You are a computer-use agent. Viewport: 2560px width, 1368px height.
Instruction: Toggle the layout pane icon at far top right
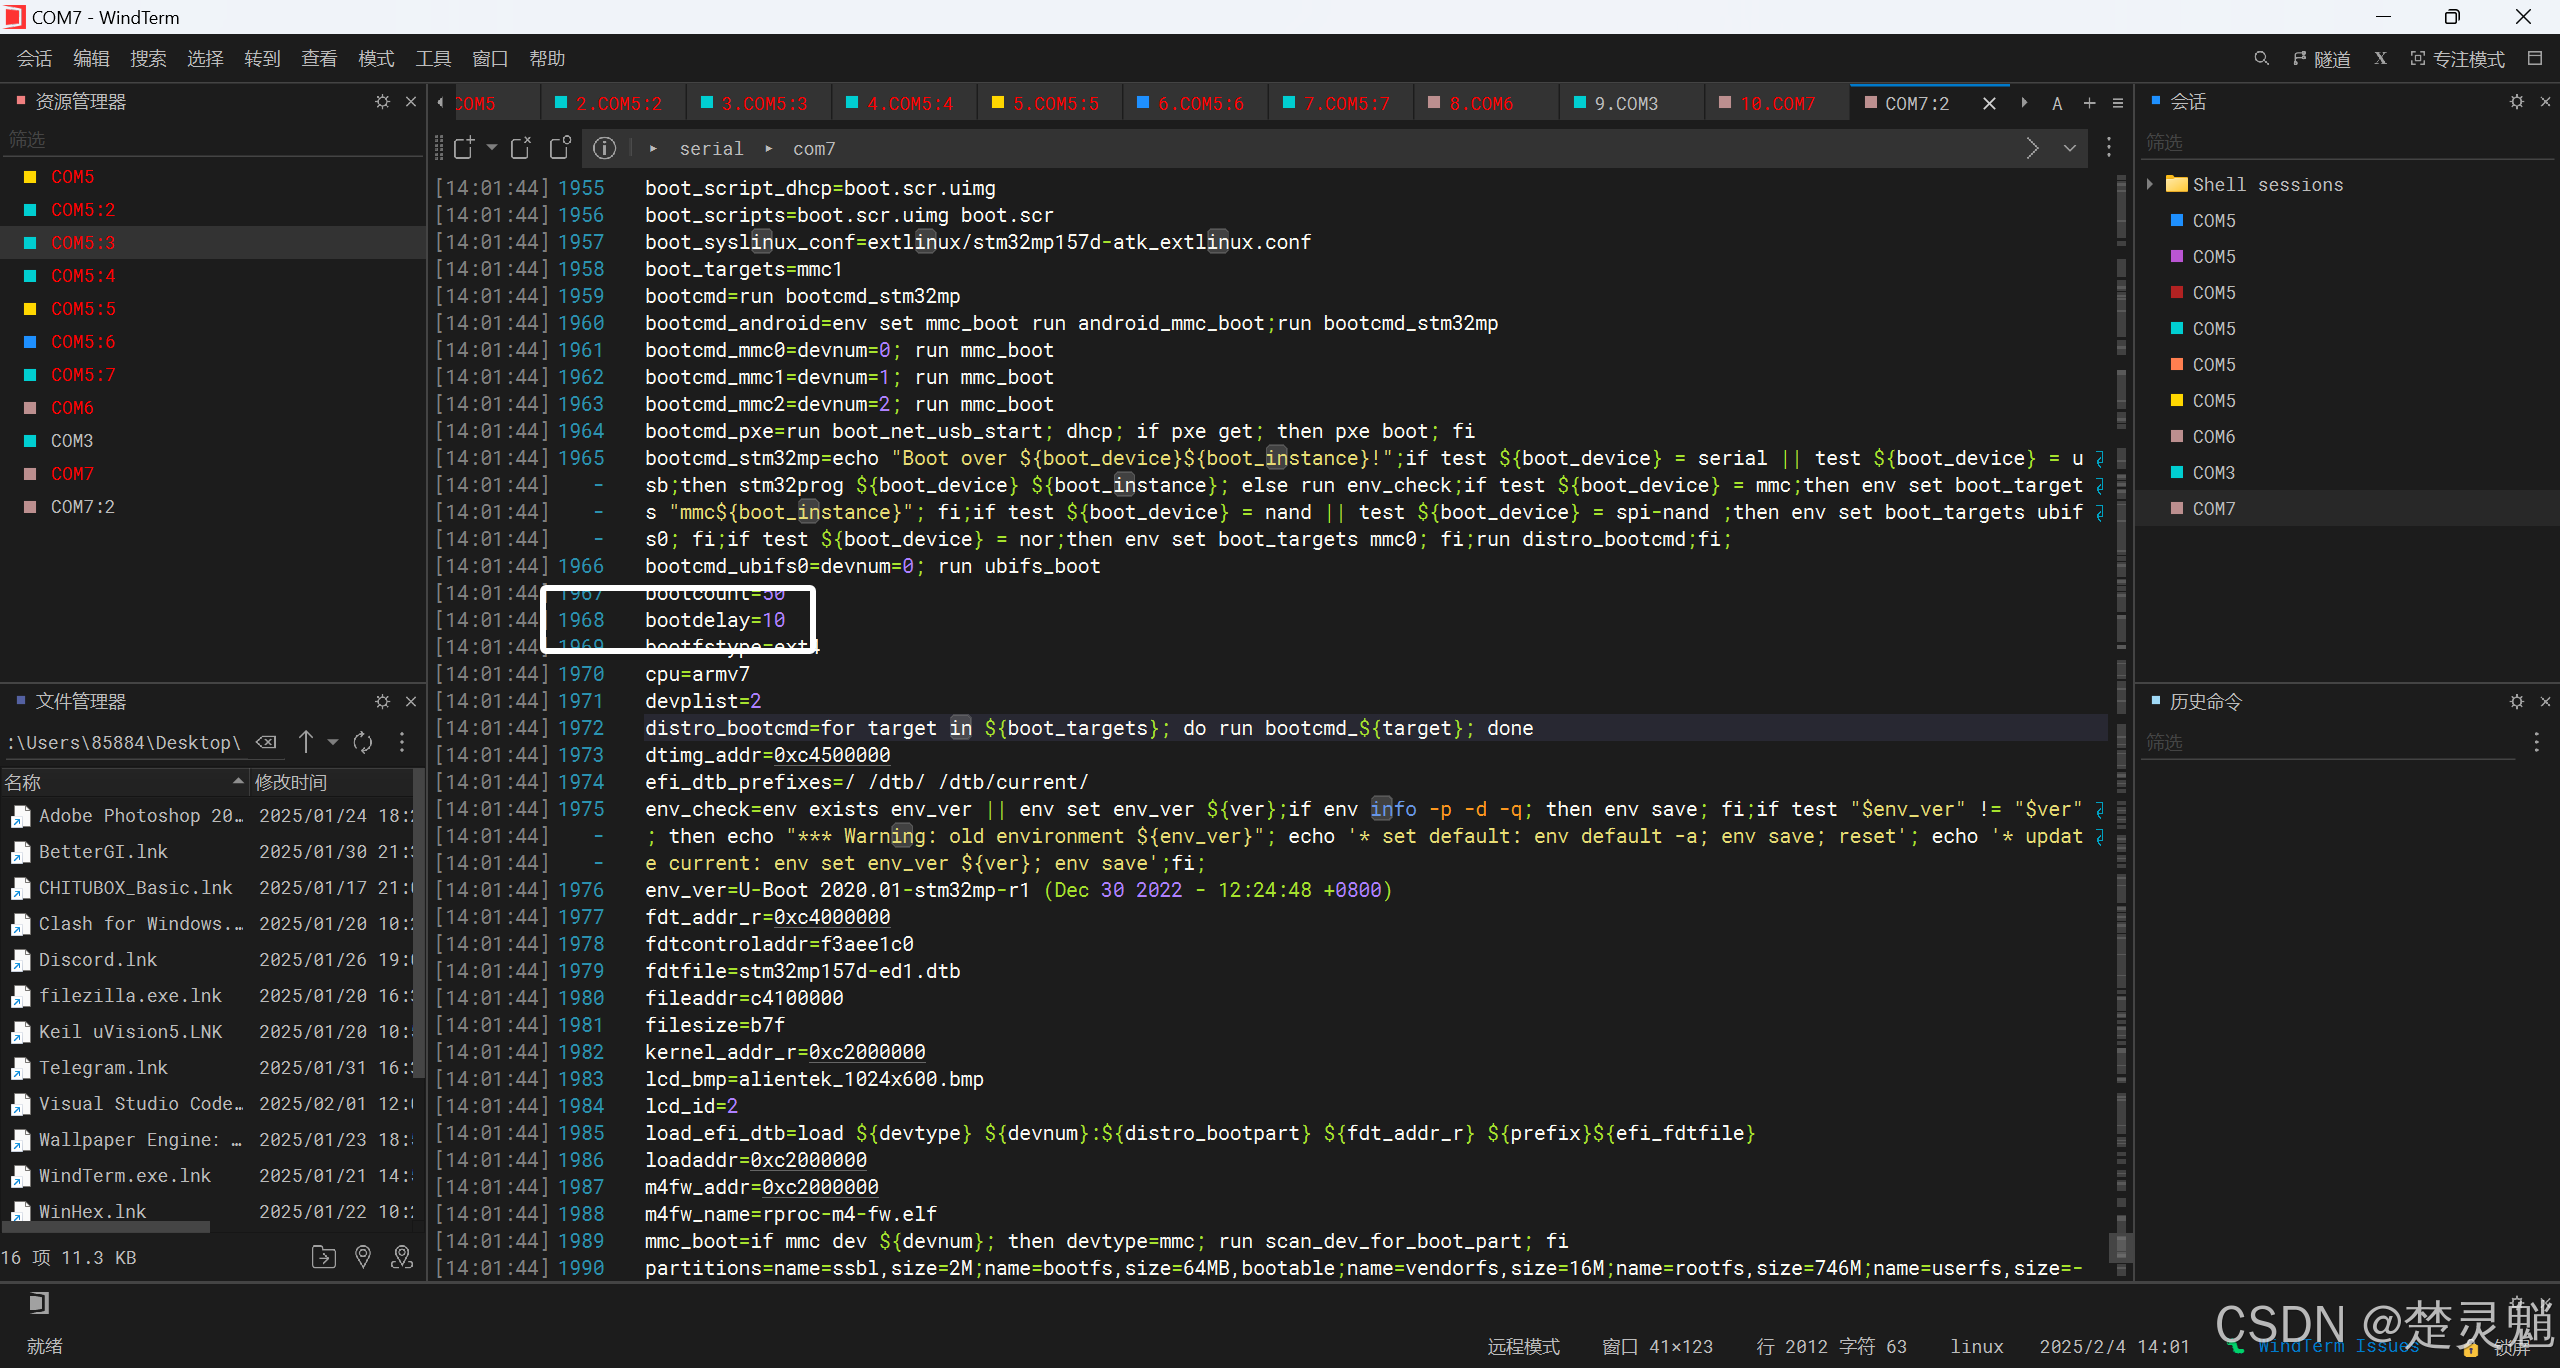[x=2535, y=59]
